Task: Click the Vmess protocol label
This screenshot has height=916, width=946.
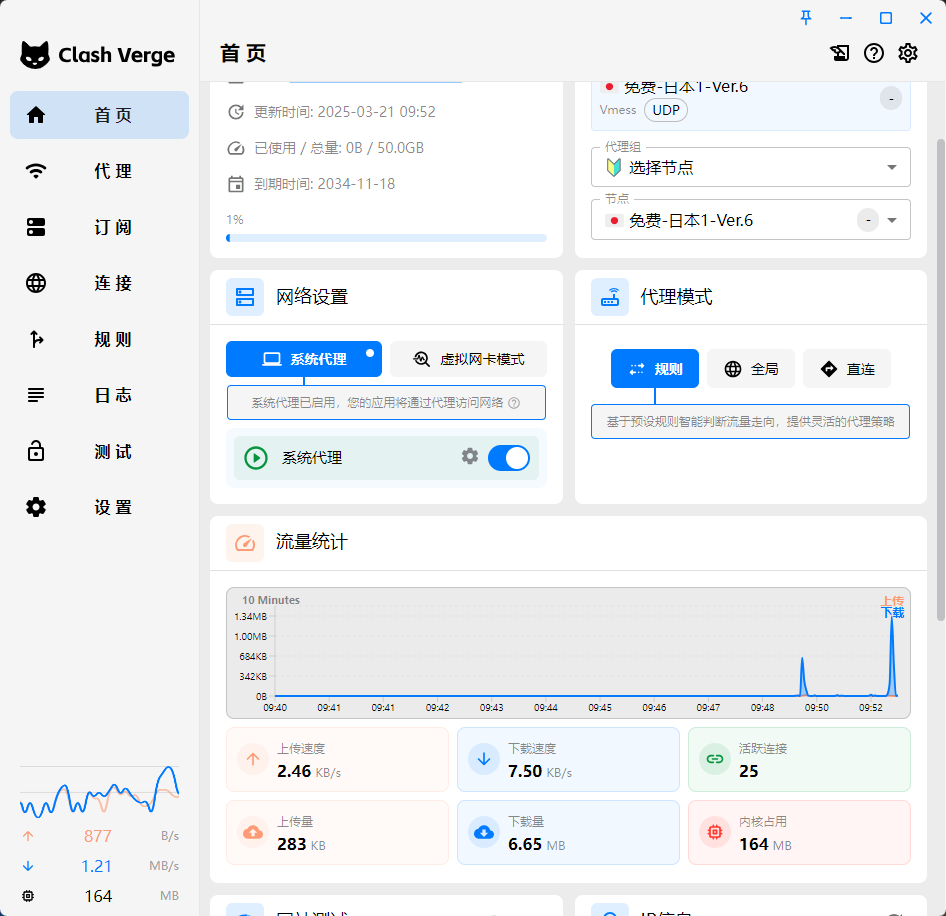Action: coord(618,110)
